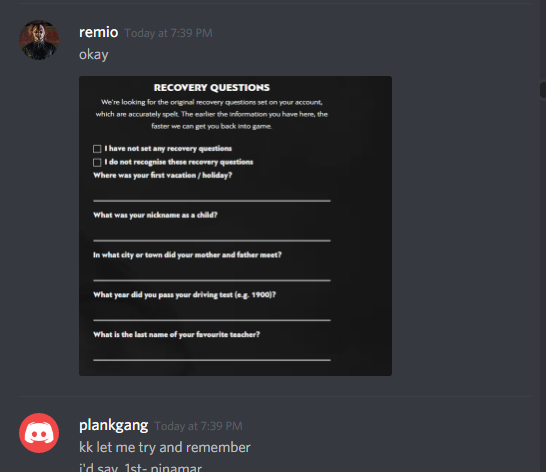Click the plankgang username
This screenshot has width=546, height=472.
(x=114, y=426)
